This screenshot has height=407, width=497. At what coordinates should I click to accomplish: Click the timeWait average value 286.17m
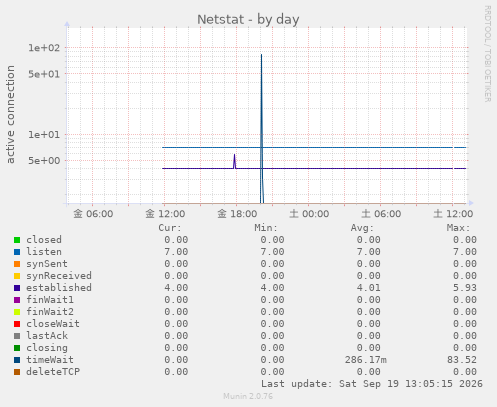pyautogui.click(x=366, y=360)
